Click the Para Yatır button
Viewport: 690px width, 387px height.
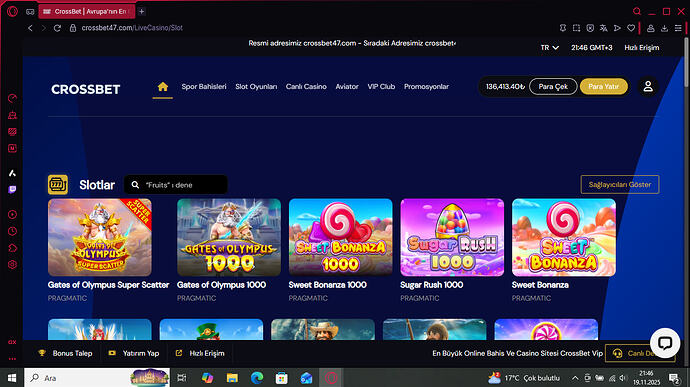click(603, 86)
